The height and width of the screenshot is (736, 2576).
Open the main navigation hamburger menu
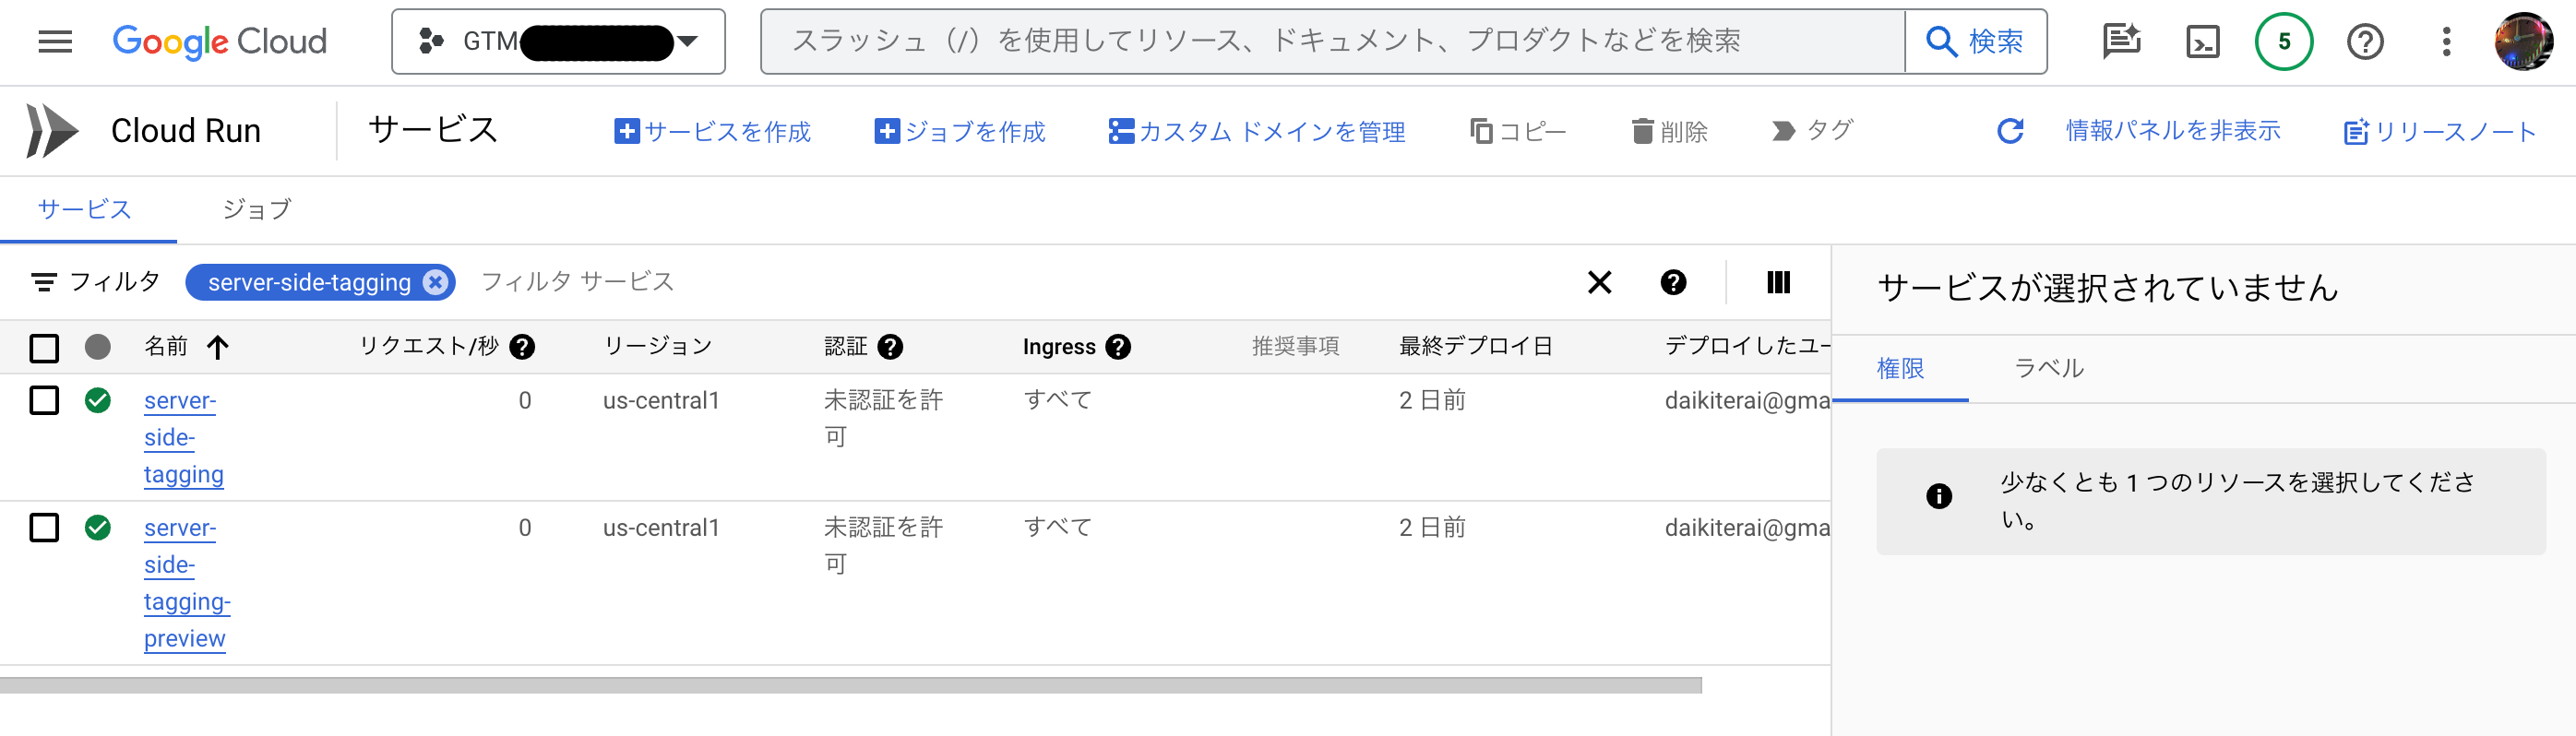[x=55, y=42]
